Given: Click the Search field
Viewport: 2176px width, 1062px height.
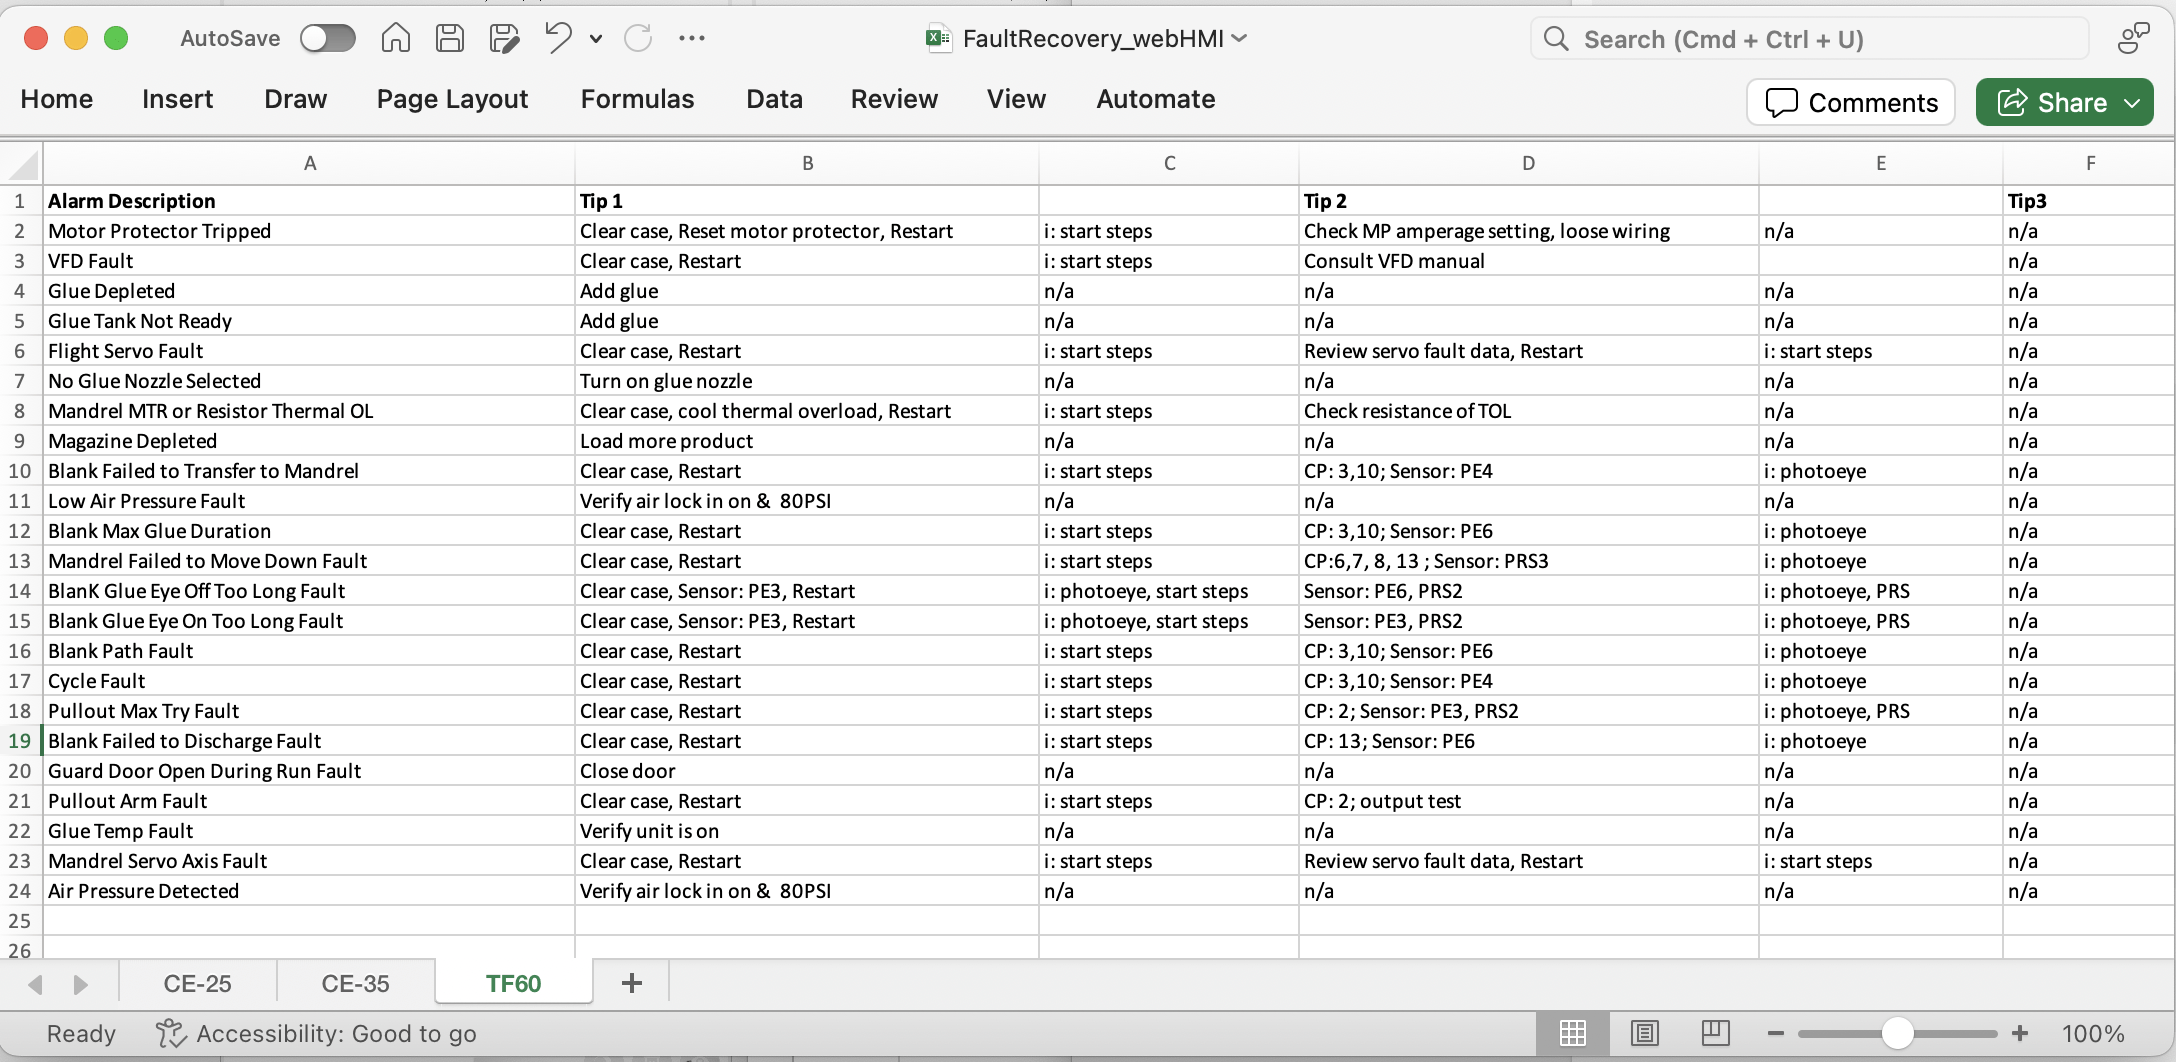Looking at the screenshot, I should [1810, 39].
